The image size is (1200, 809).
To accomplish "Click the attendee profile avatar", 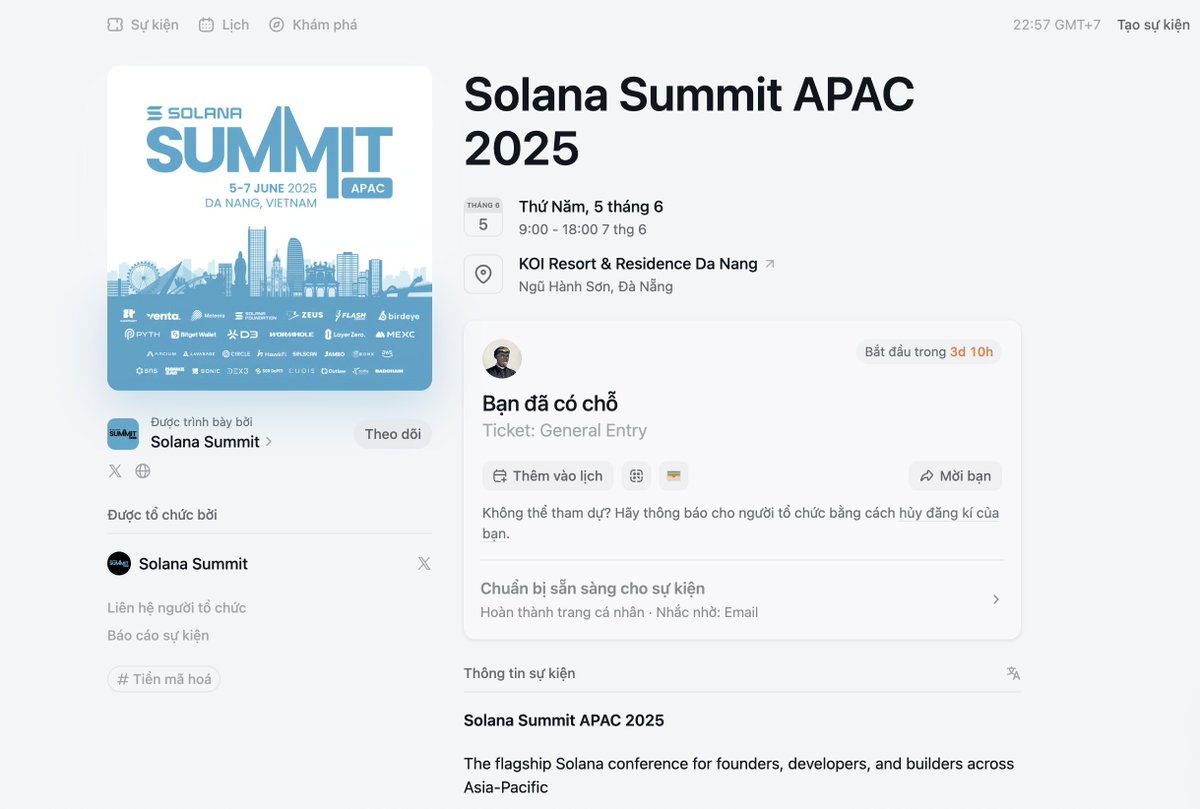I will point(502,359).
